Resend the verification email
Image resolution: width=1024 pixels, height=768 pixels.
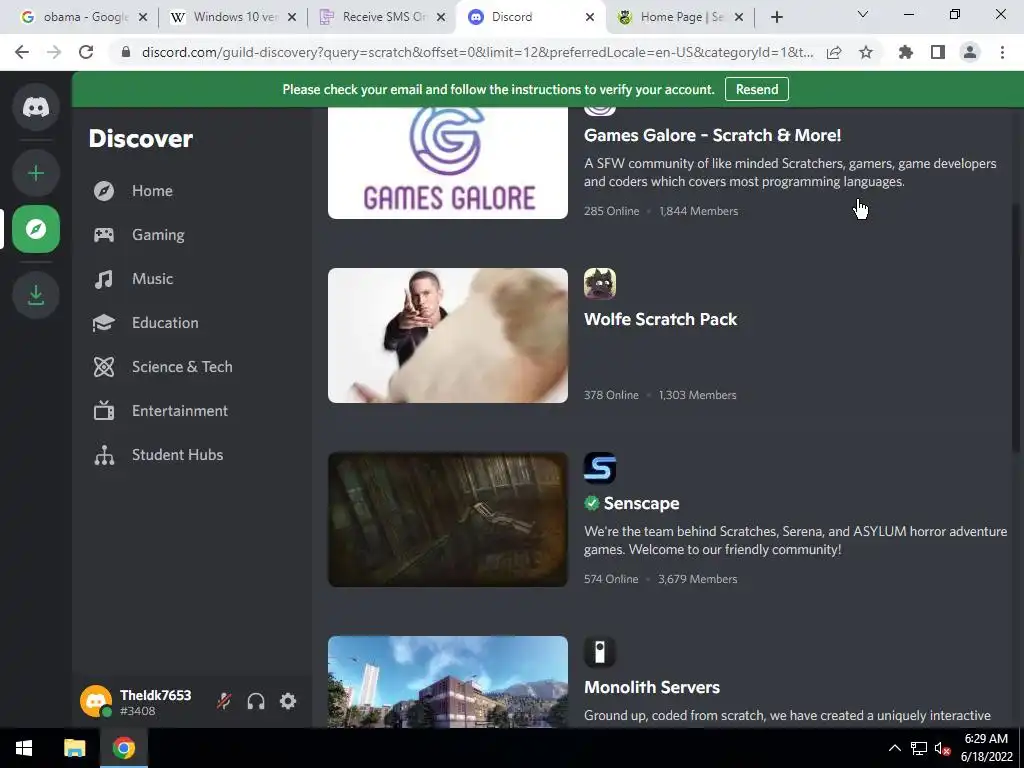click(x=756, y=89)
